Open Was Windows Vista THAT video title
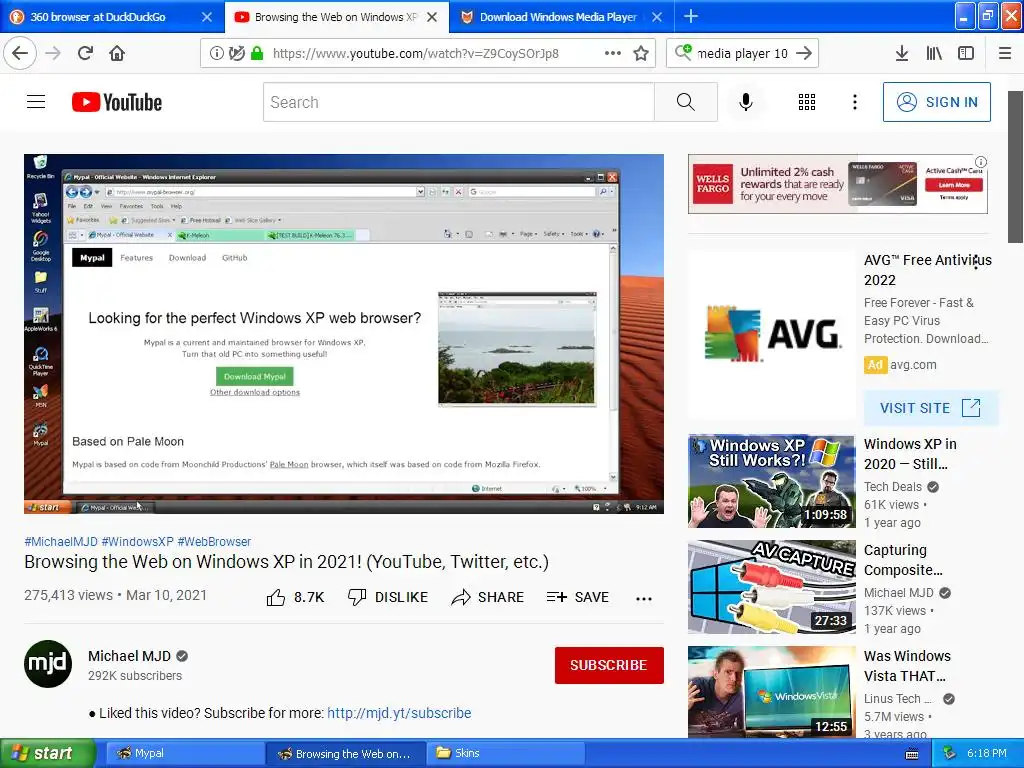1024x768 pixels. [x=907, y=665]
